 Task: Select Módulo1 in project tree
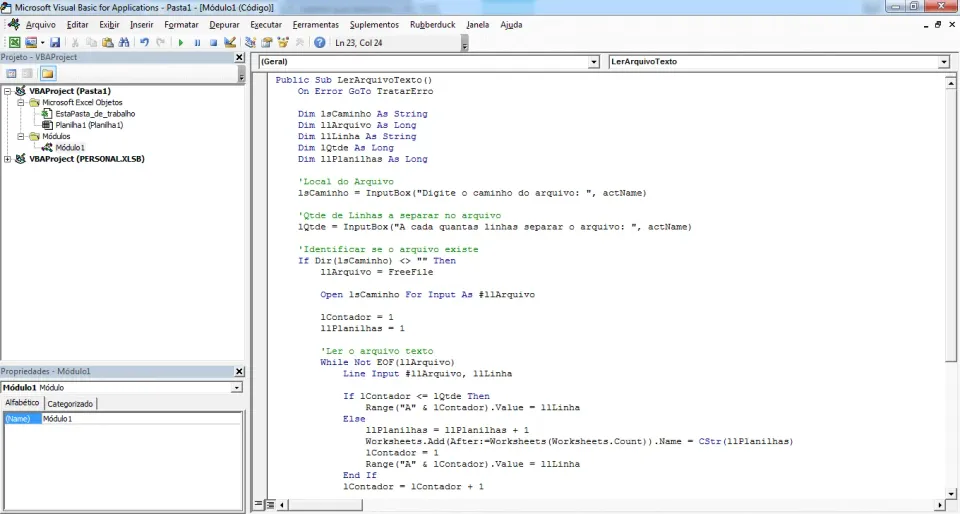[70, 147]
